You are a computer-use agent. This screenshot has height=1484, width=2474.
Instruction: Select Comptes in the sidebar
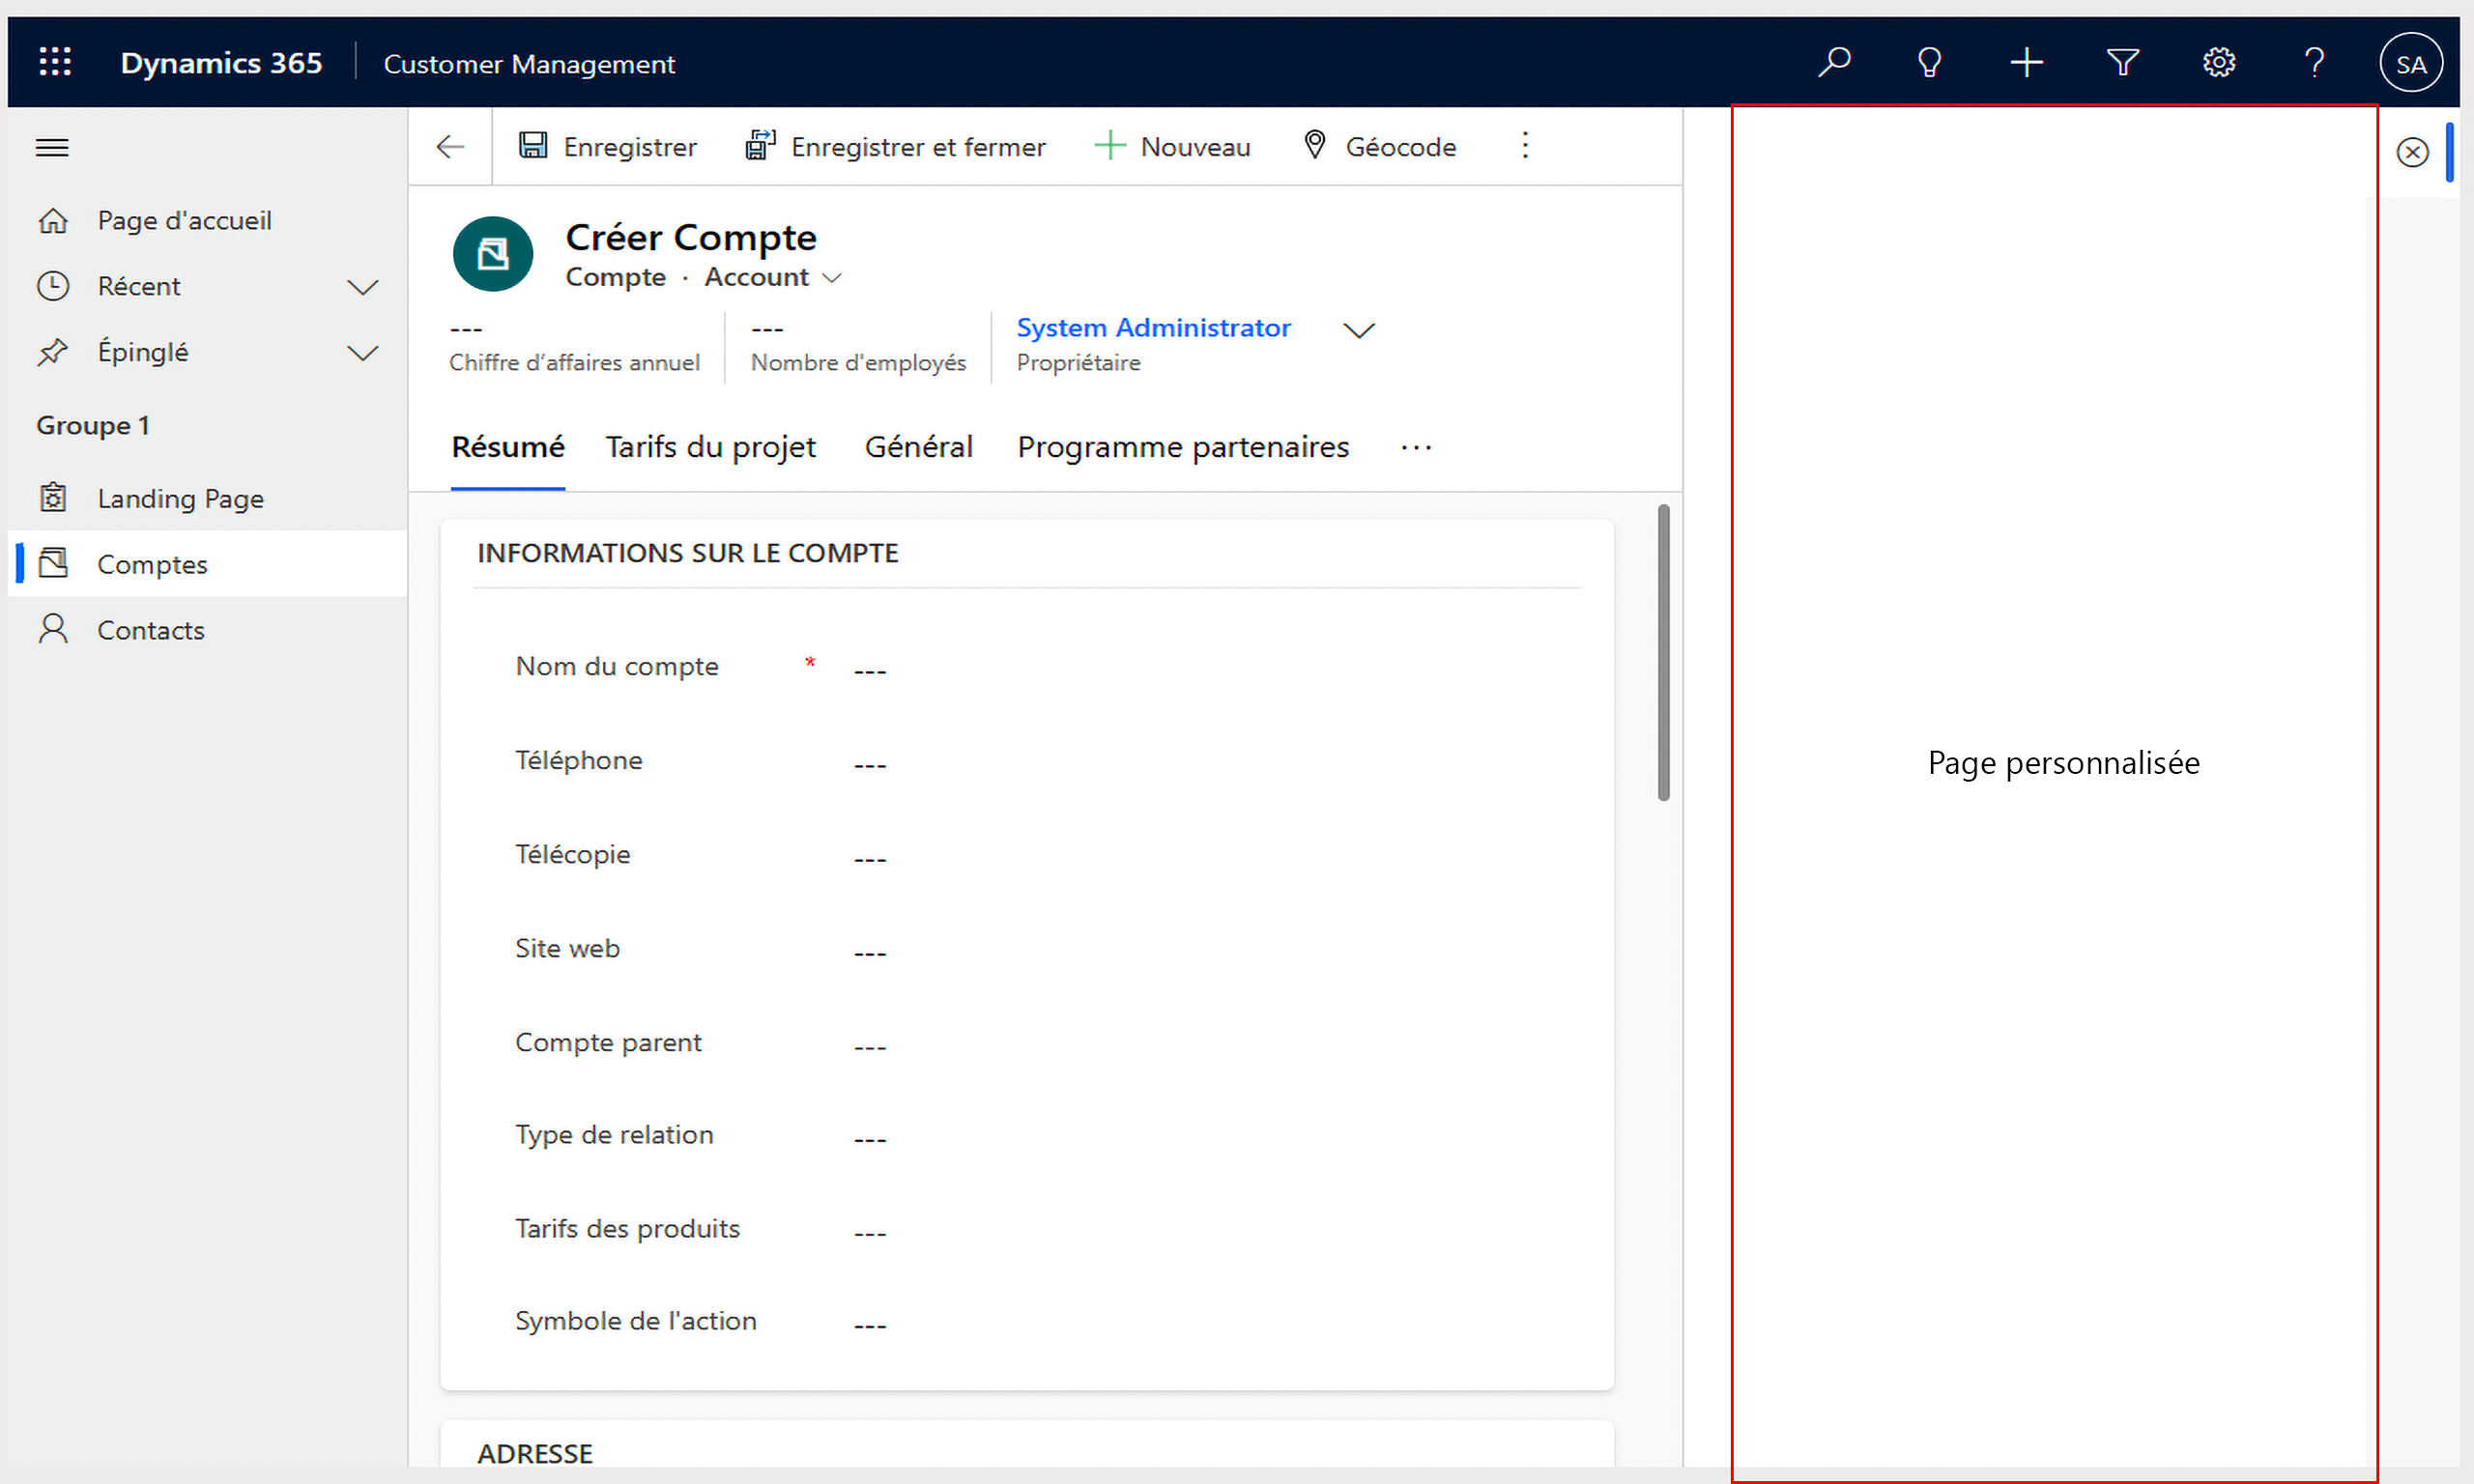click(x=208, y=564)
